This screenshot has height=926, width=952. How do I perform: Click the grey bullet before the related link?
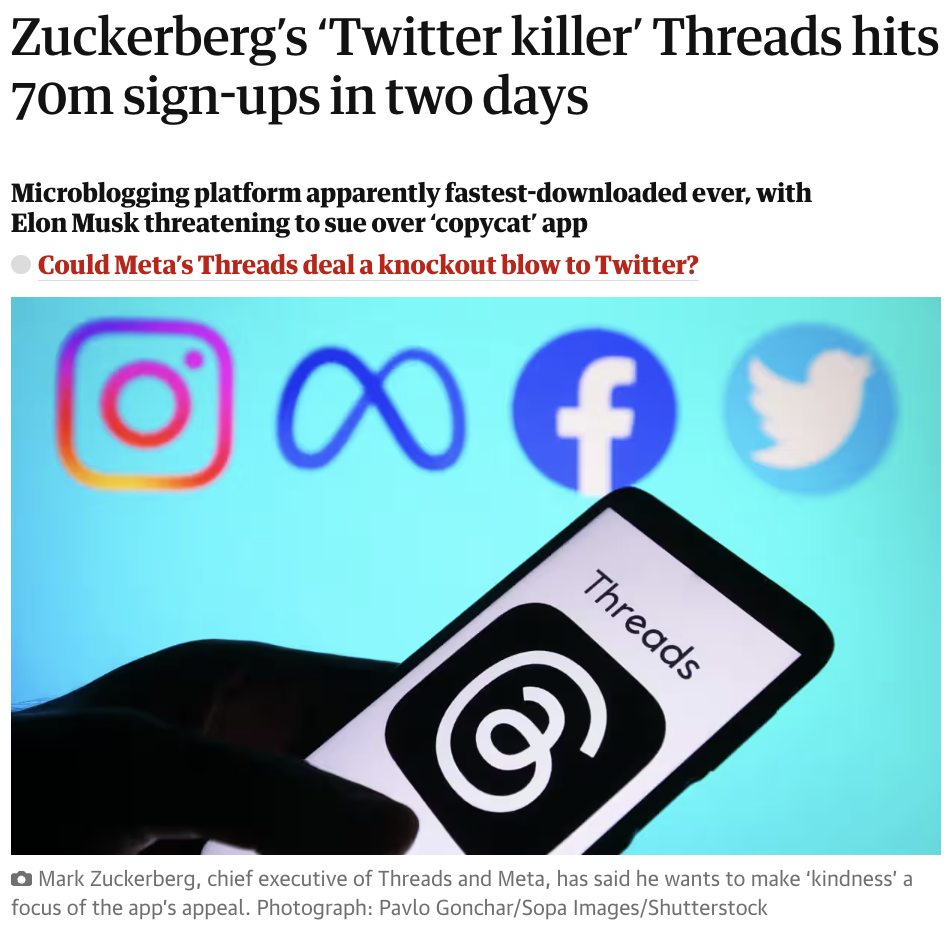pyautogui.click(x=21, y=266)
